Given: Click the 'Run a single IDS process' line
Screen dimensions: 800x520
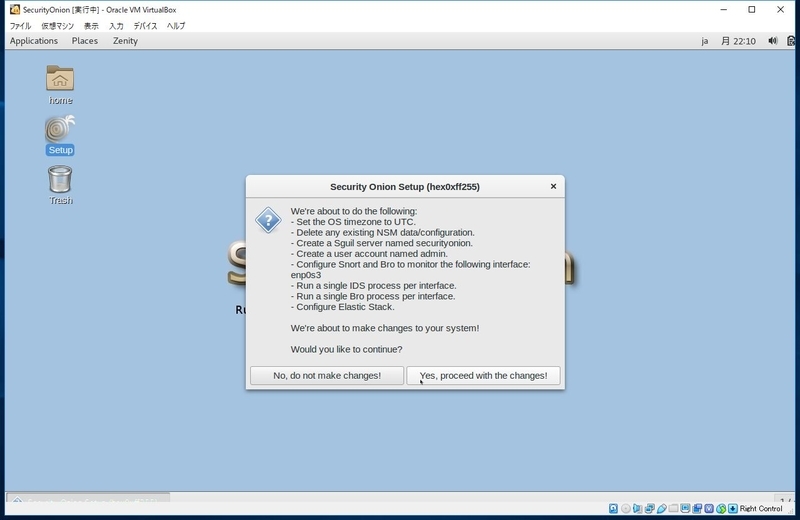Looking at the screenshot, I should (x=373, y=285).
